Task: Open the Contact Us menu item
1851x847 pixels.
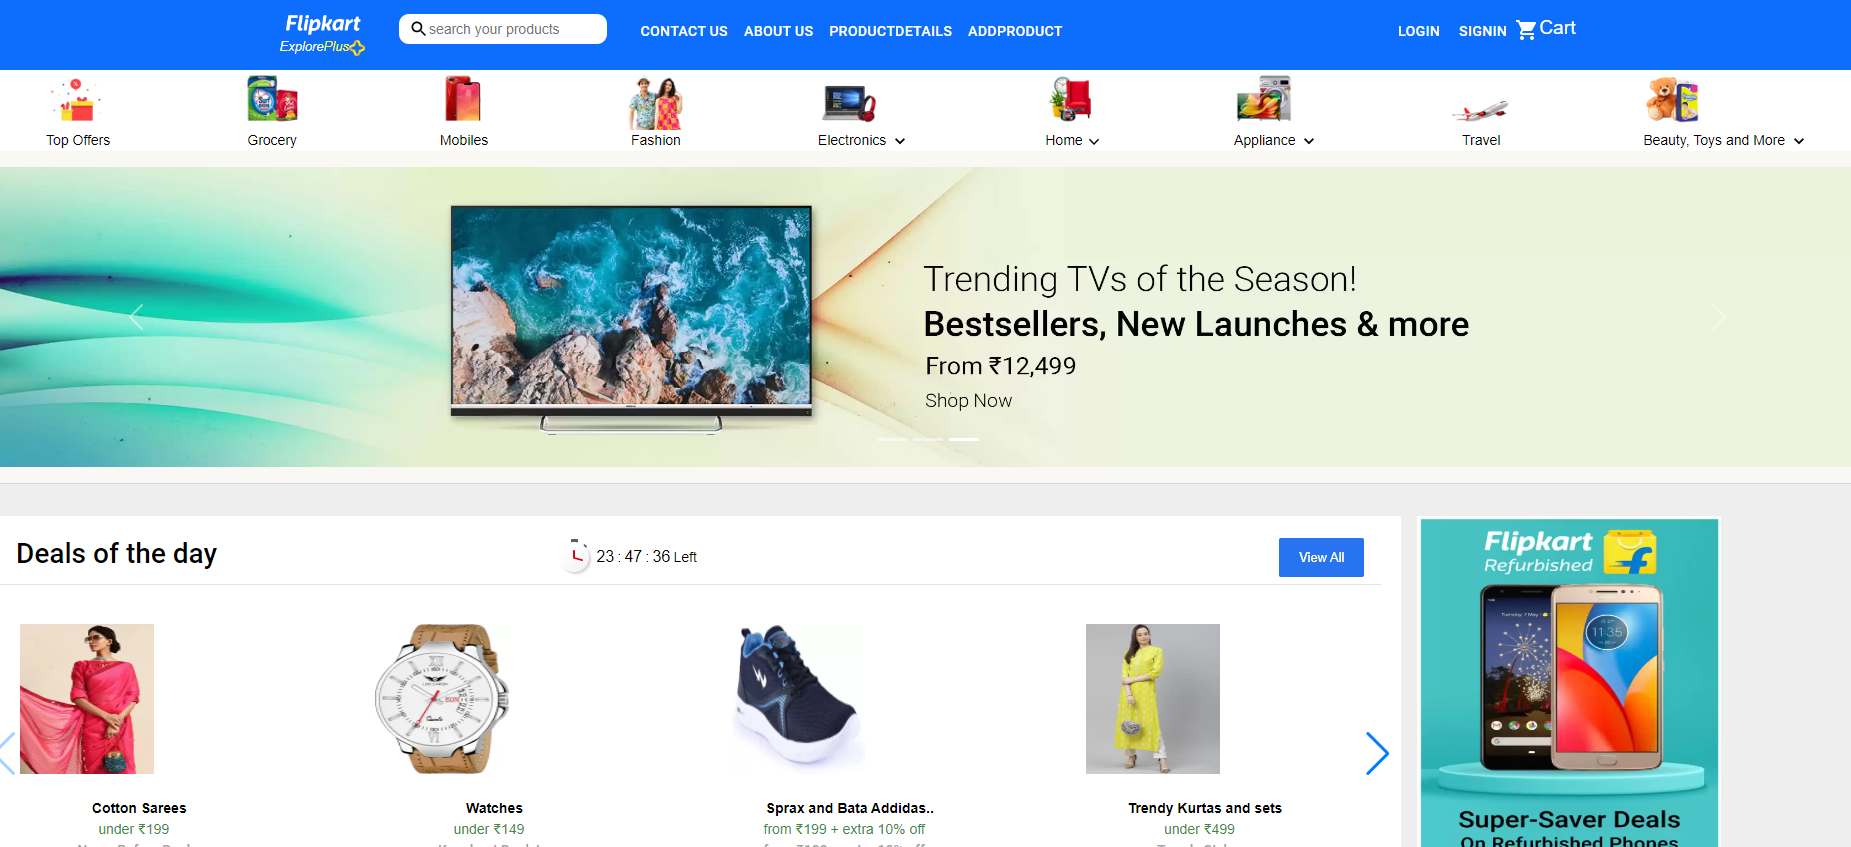Action: [x=684, y=31]
